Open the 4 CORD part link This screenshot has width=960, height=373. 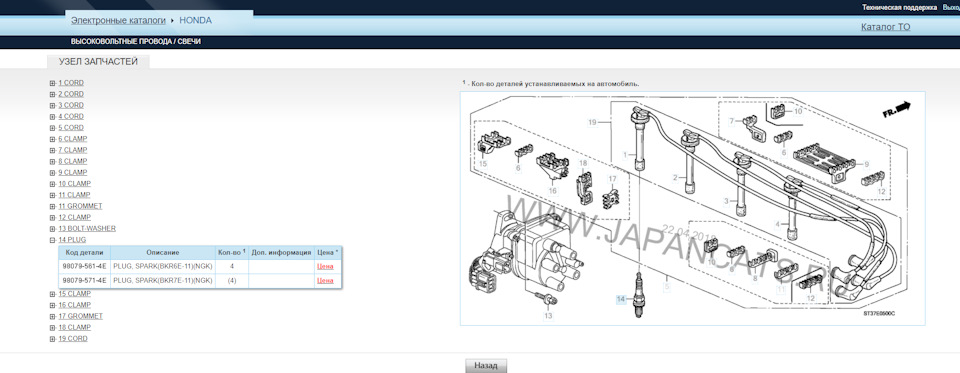point(71,116)
